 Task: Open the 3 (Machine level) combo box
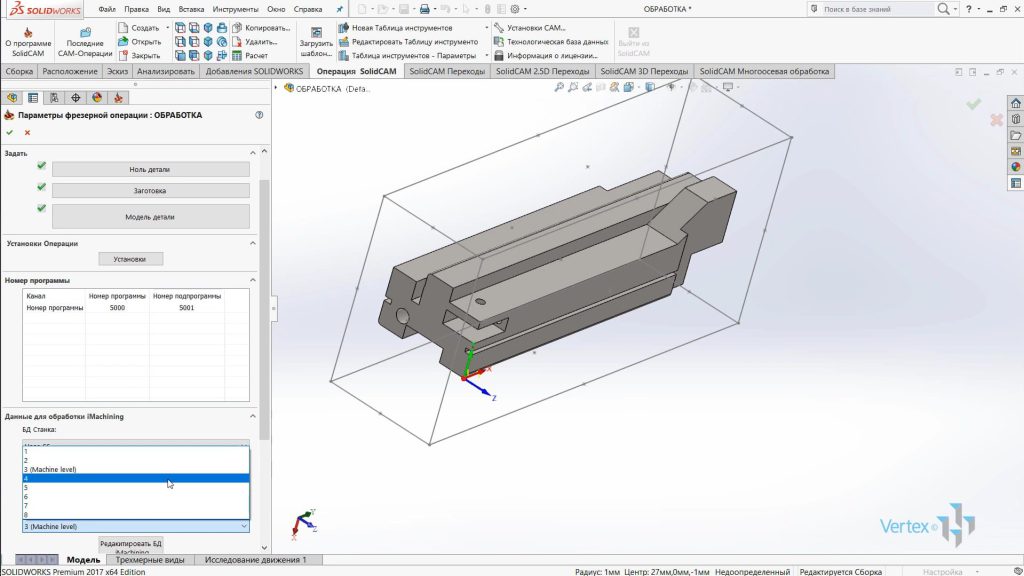click(x=136, y=526)
